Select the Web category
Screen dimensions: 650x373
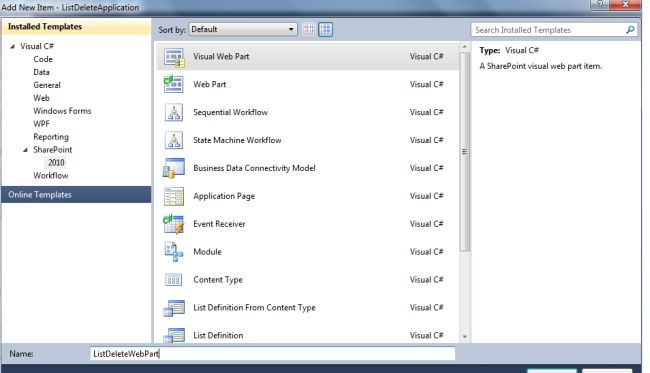[41, 98]
